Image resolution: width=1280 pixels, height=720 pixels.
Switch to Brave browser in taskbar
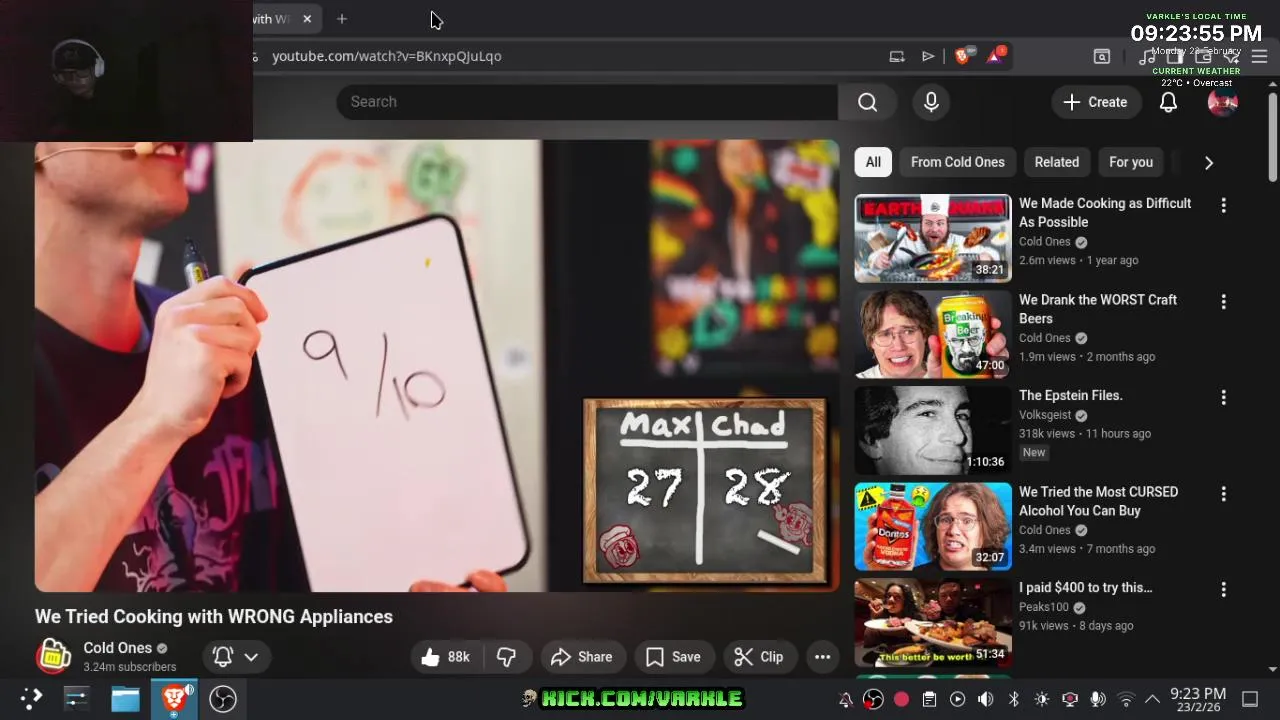tap(174, 698)
